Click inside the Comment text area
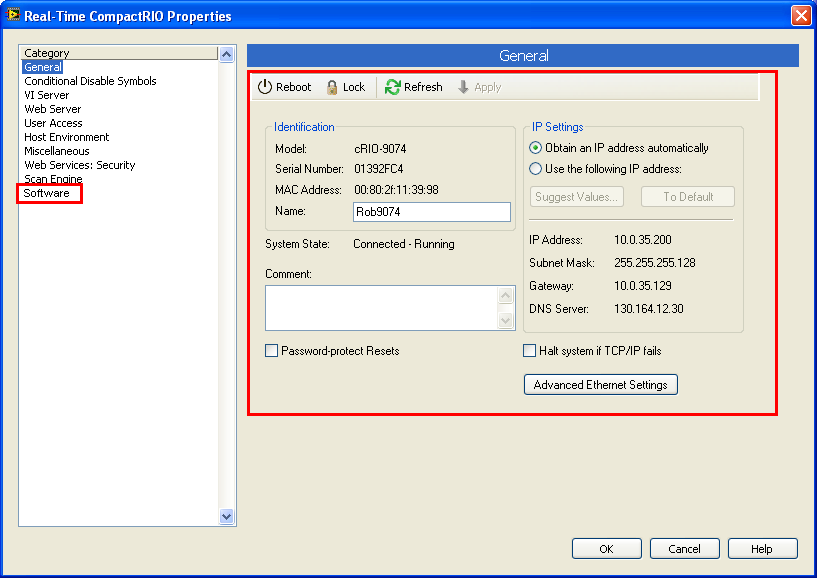Screen dimensions: 817x578 coord(380,308)
